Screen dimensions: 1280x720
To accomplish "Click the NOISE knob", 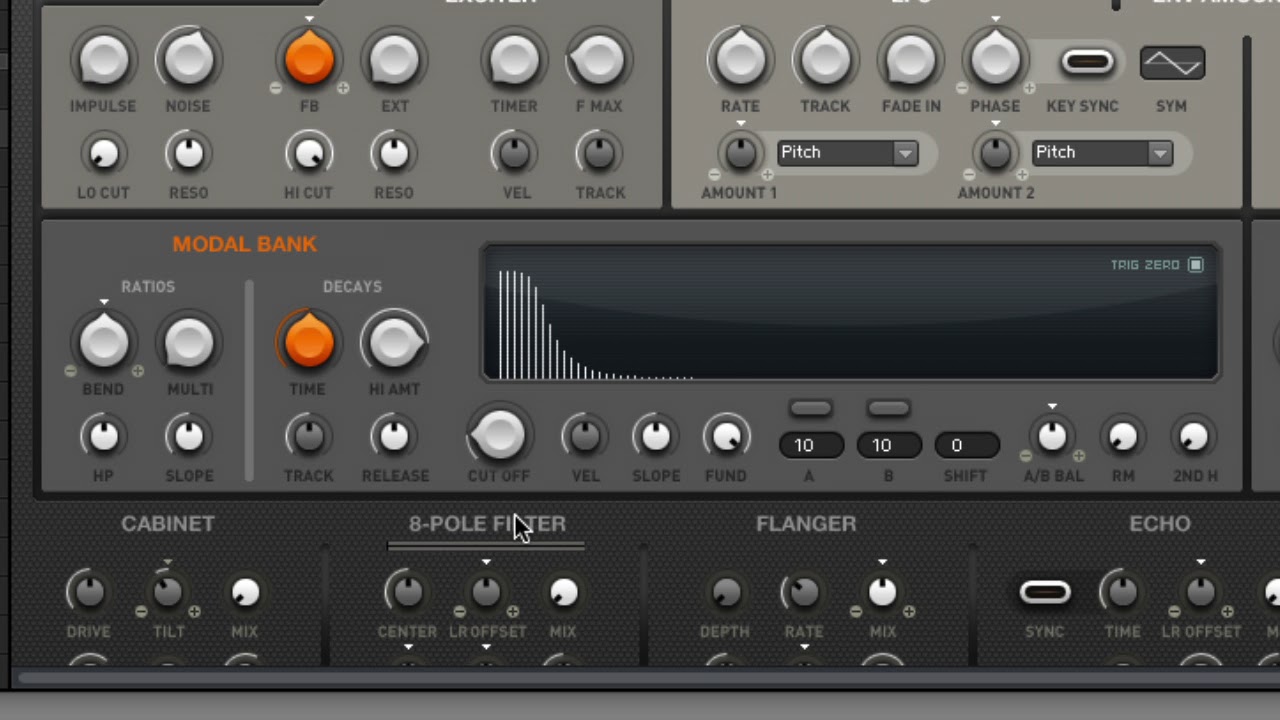I will [x=188, y=58].
